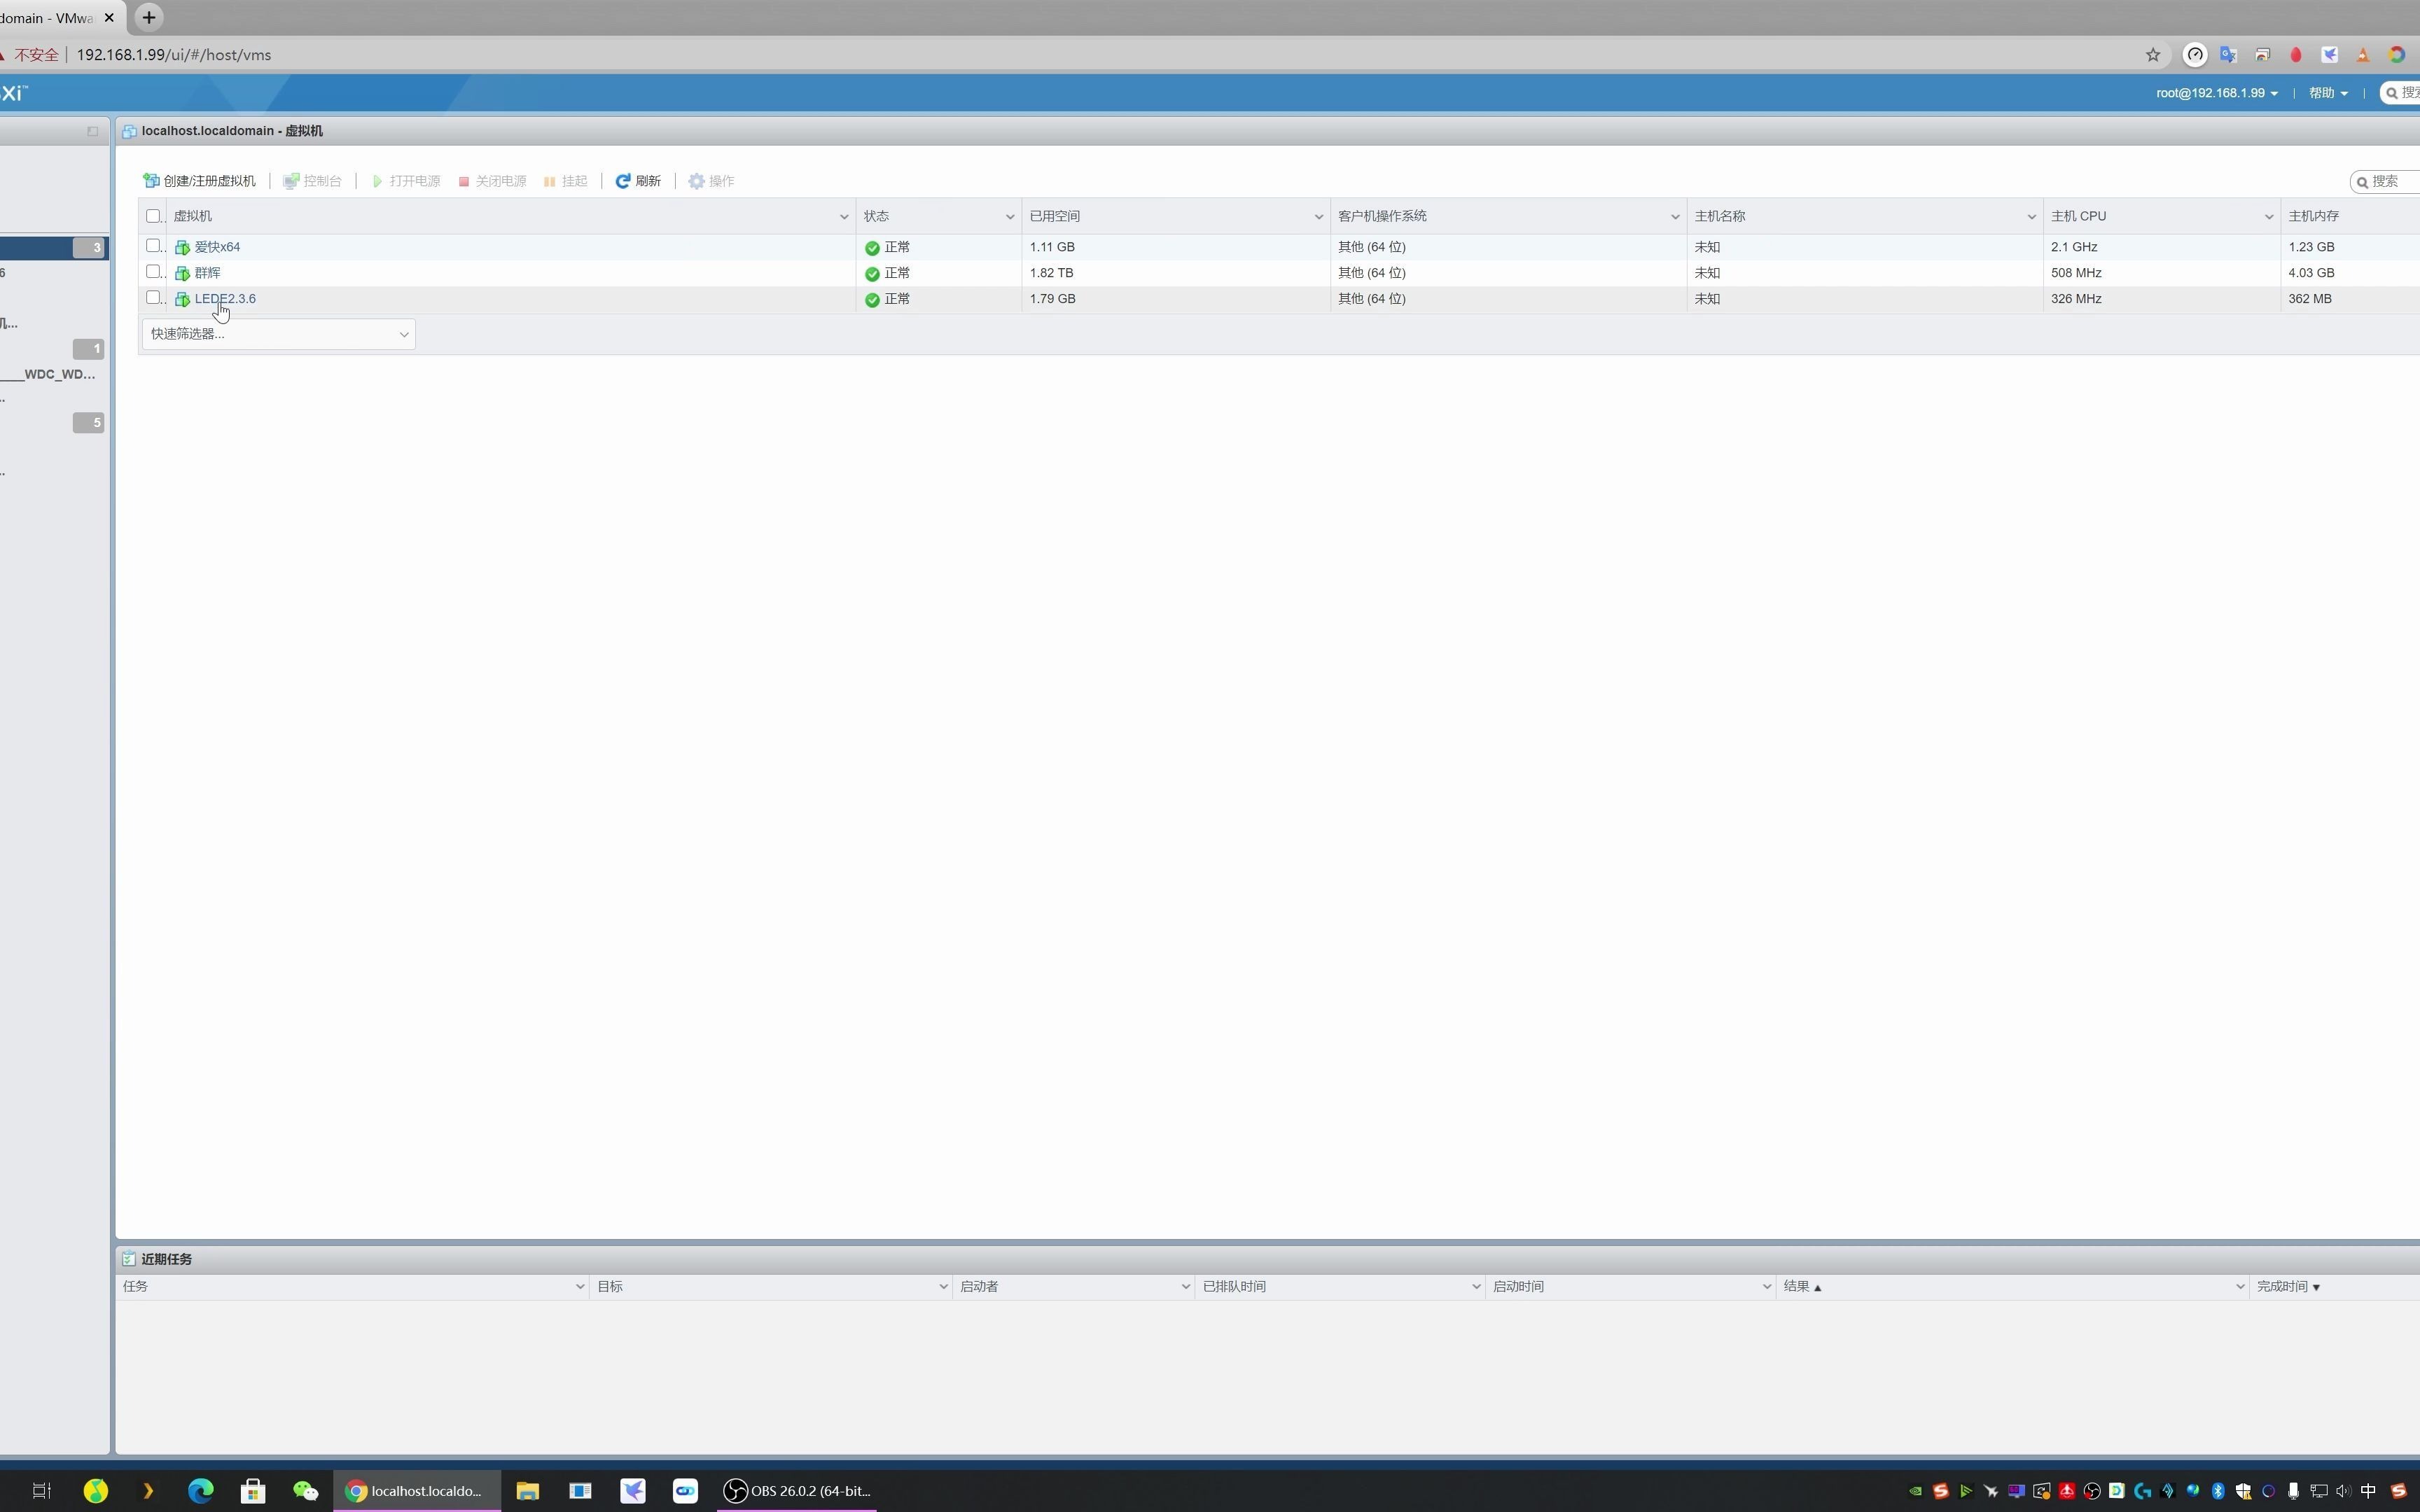Check the box for 爱快x64 row
Image resolution: width=2420 pixels, height=1512 pixels.
coord(153,246)
